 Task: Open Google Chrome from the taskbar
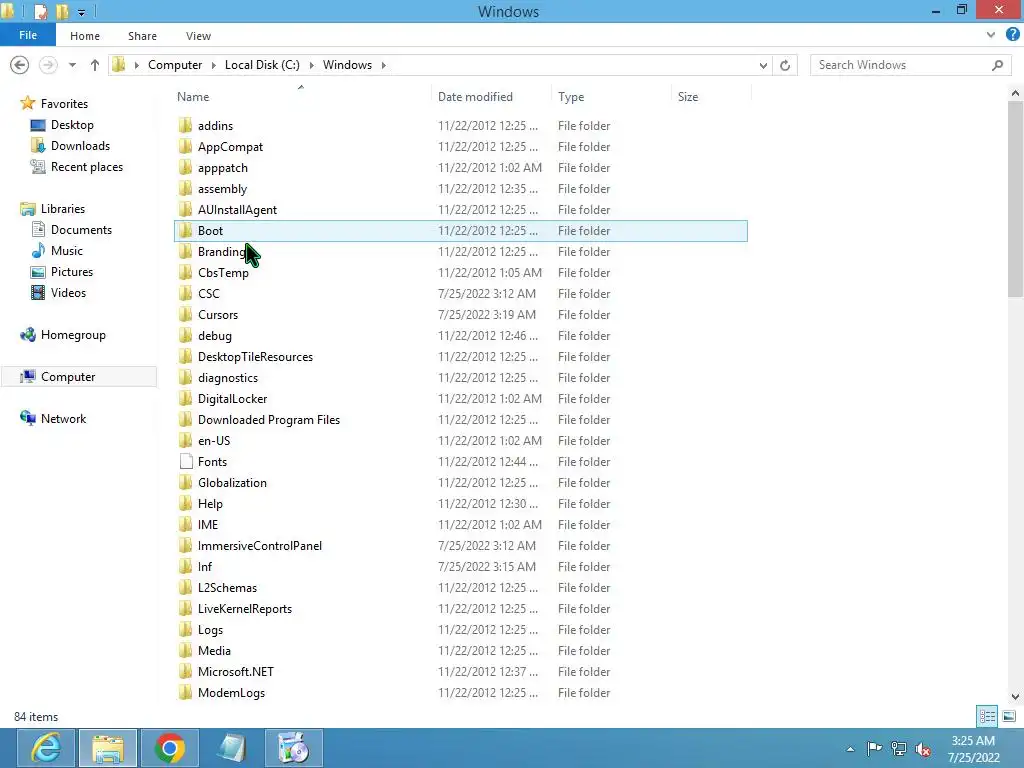[x=169, y=748]
